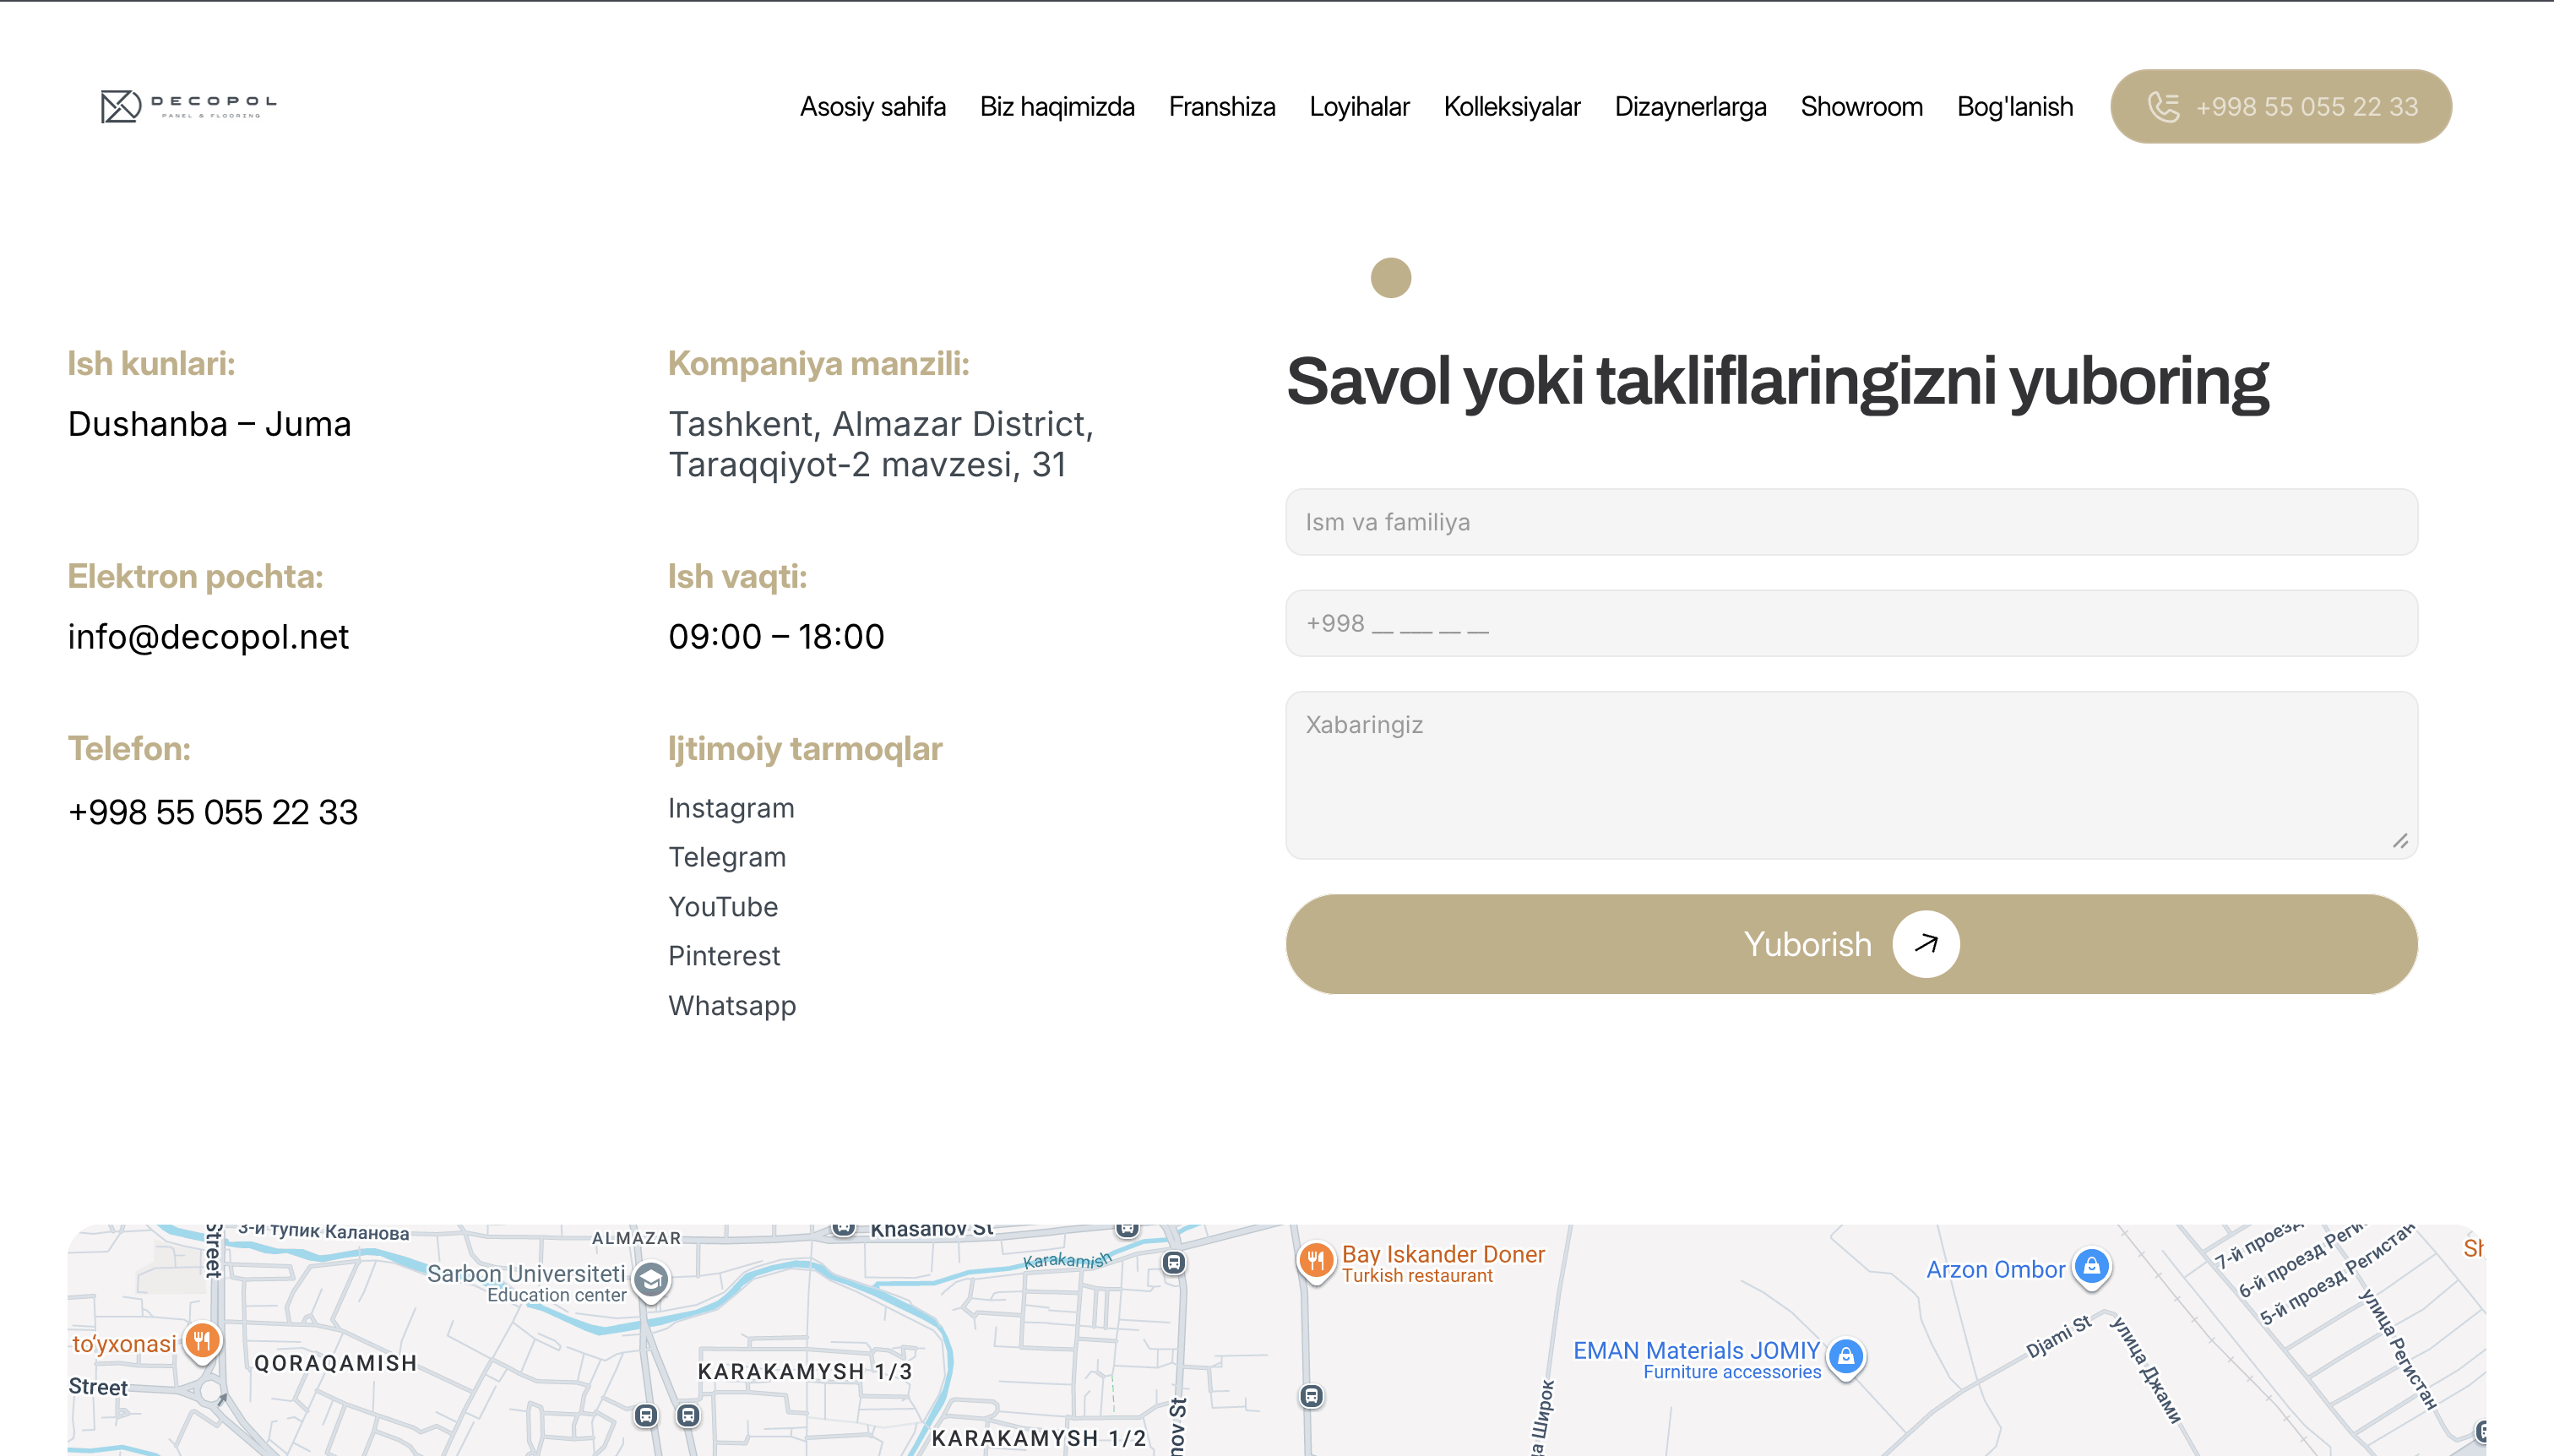Focus the +998 phone number field
The height and width of the screenshot is (1456, 2554).
pos(1851,623)
